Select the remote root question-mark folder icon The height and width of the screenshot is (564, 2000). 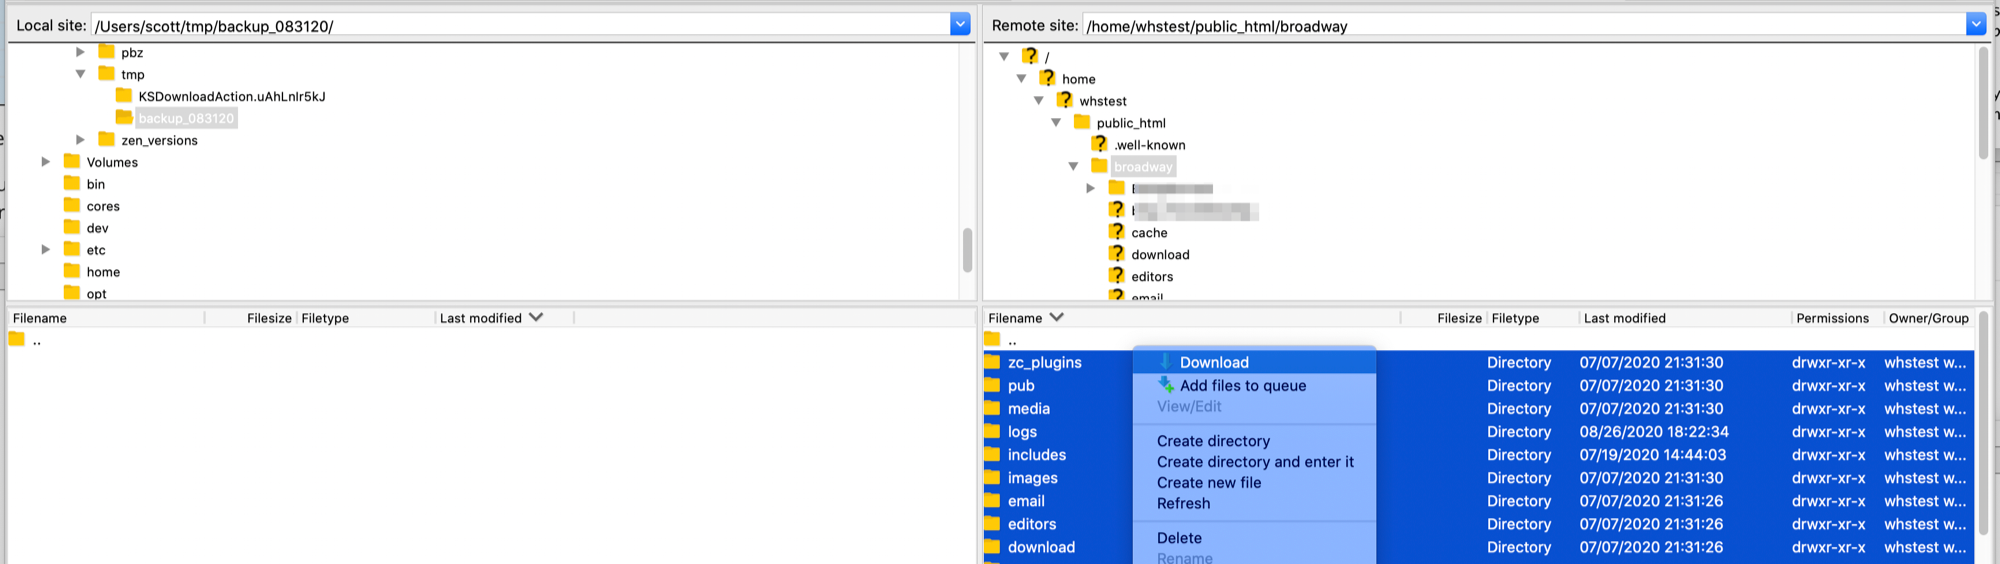[x=1030, y=56]
